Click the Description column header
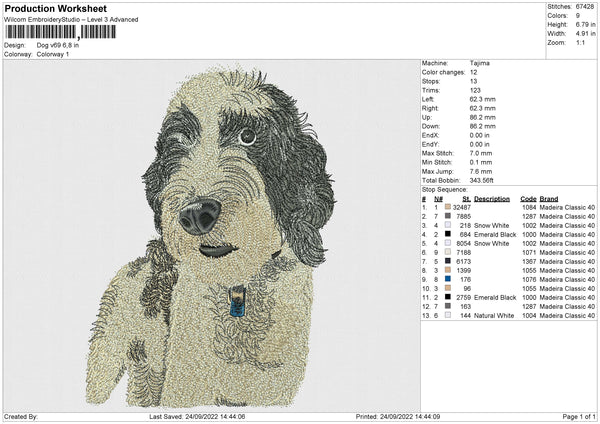The height and width of the screenshot is (424, 600). 492,199
